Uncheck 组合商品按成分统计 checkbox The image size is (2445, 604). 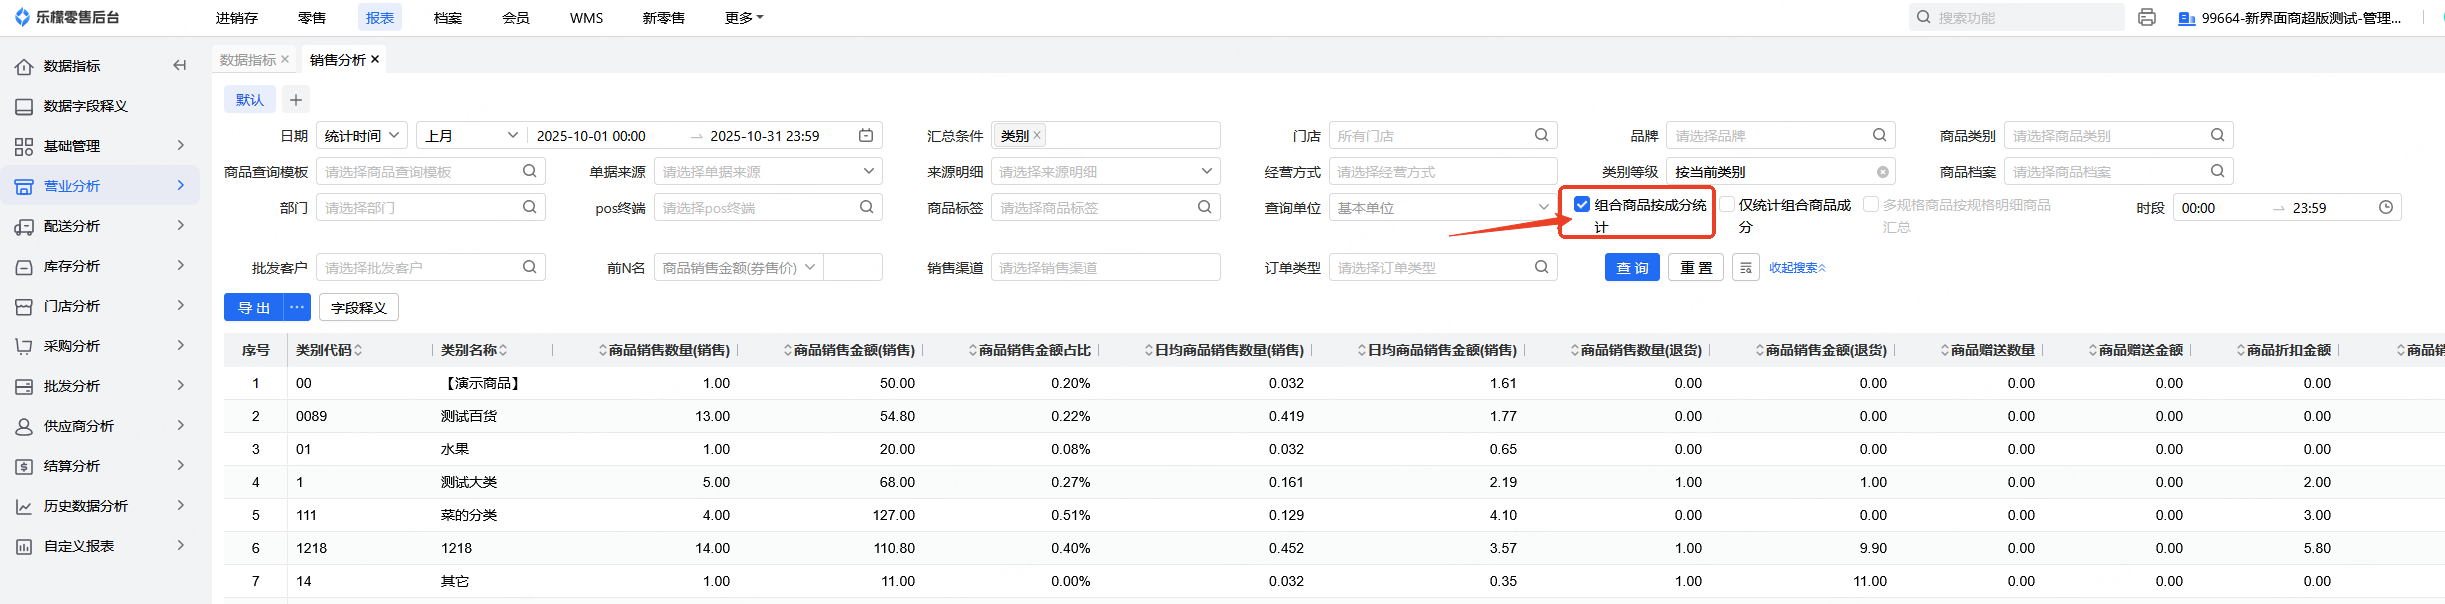tap(1582, 204)
